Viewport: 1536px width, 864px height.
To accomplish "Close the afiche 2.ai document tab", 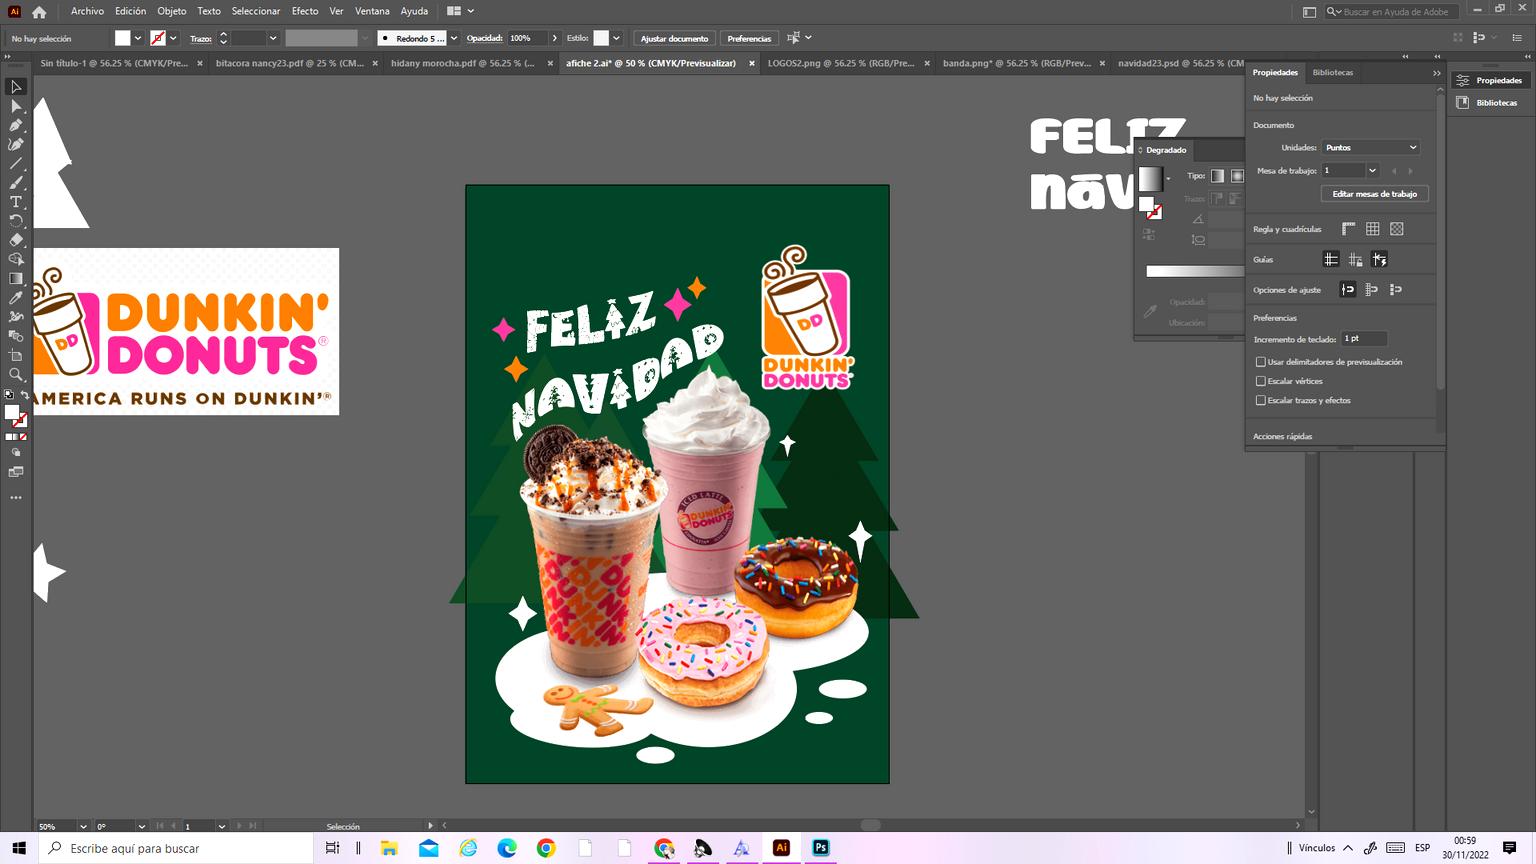I will pos(752,63).
